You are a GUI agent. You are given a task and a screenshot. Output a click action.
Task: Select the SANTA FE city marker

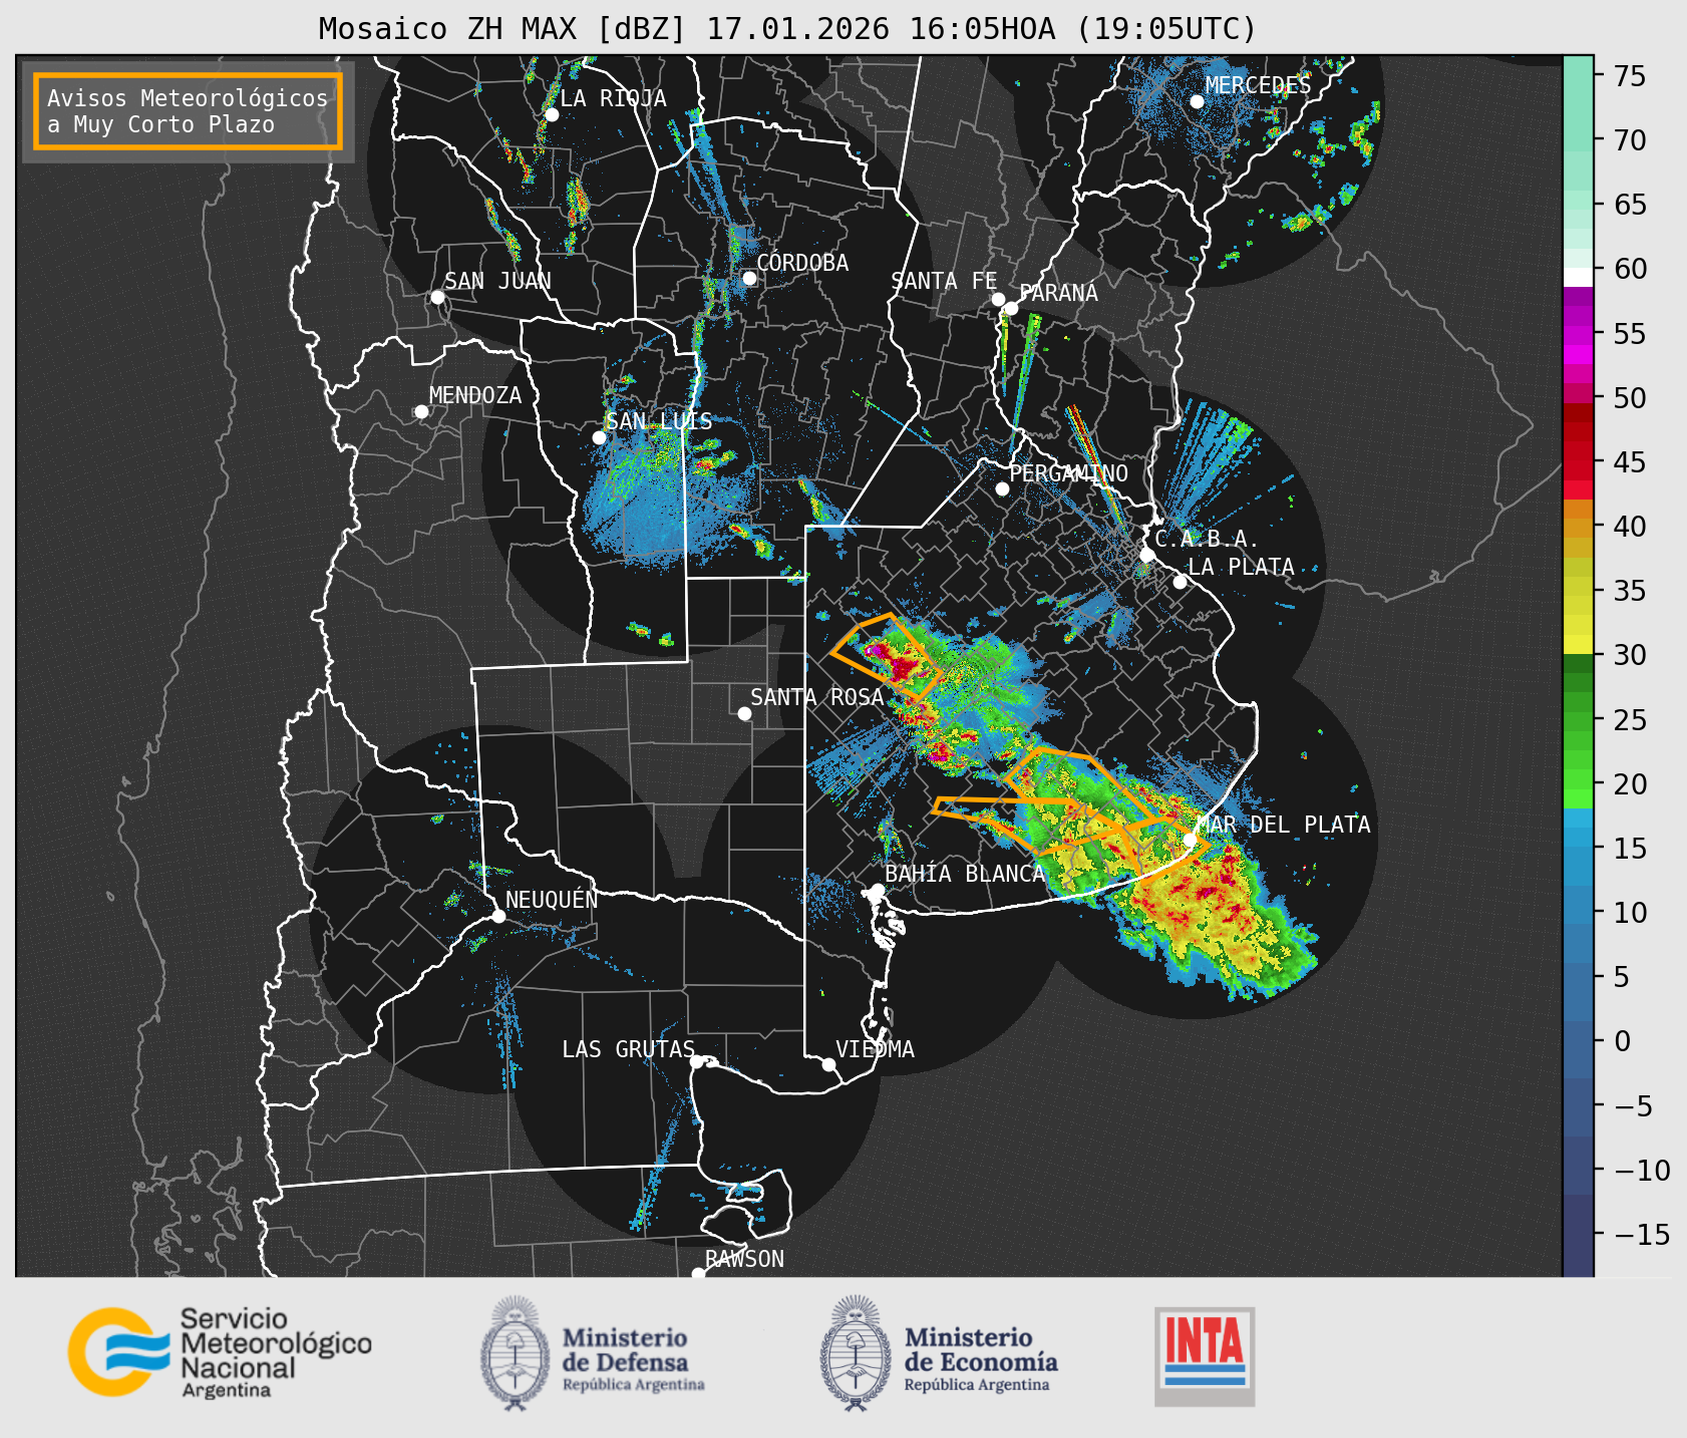(998, 299)
